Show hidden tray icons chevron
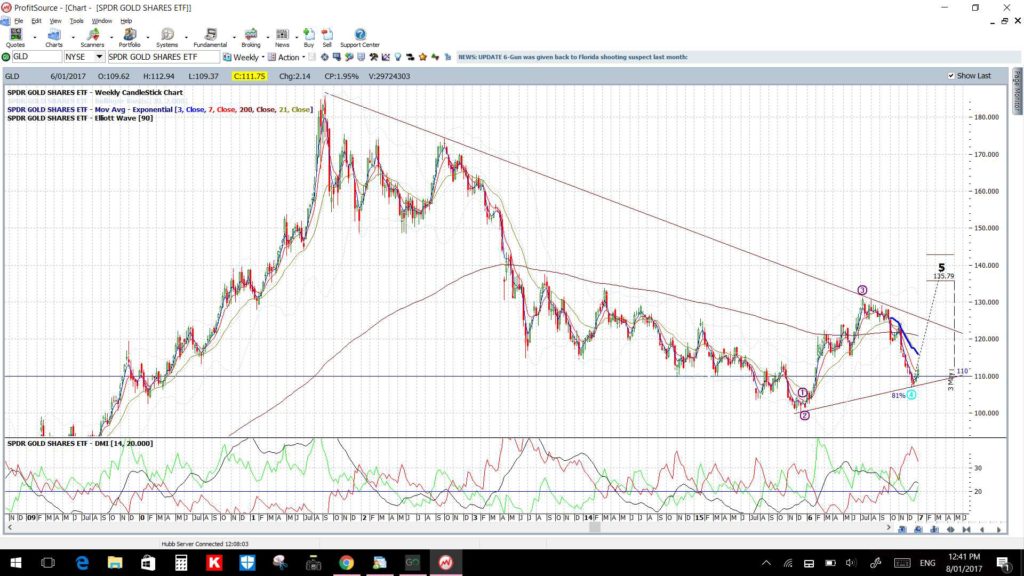1024x576 pixels. 766,563
